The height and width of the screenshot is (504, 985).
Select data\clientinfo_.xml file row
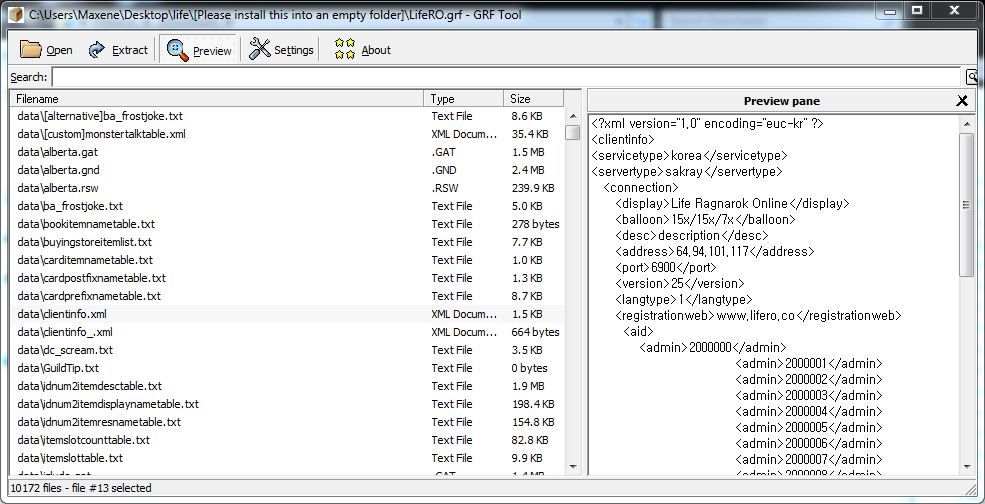287,332
